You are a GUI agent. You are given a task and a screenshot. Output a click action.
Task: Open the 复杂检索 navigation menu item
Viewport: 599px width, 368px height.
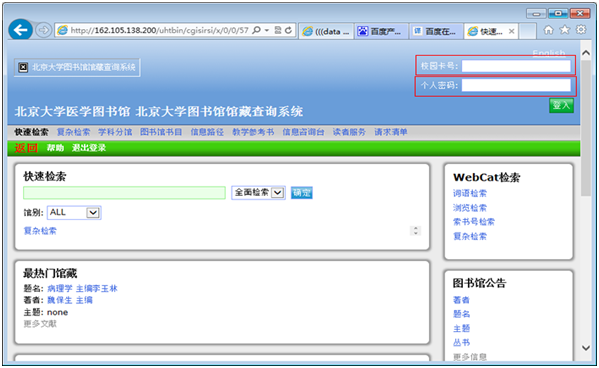(73, 132)
